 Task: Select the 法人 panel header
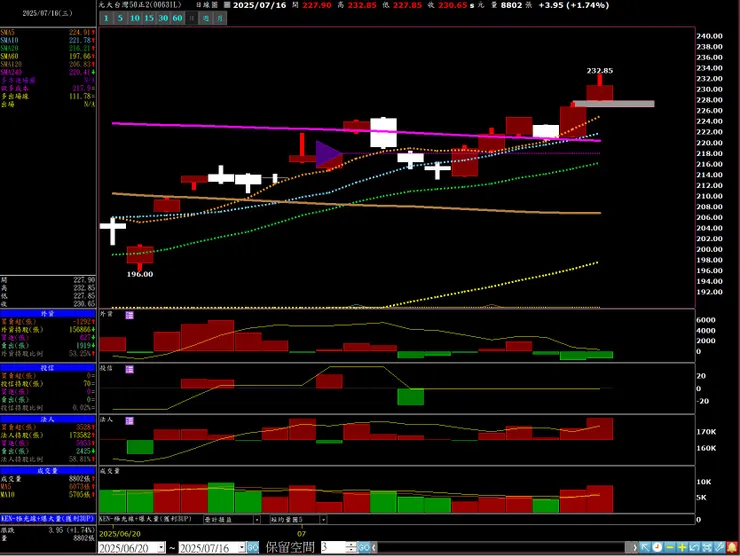[48, 419]
